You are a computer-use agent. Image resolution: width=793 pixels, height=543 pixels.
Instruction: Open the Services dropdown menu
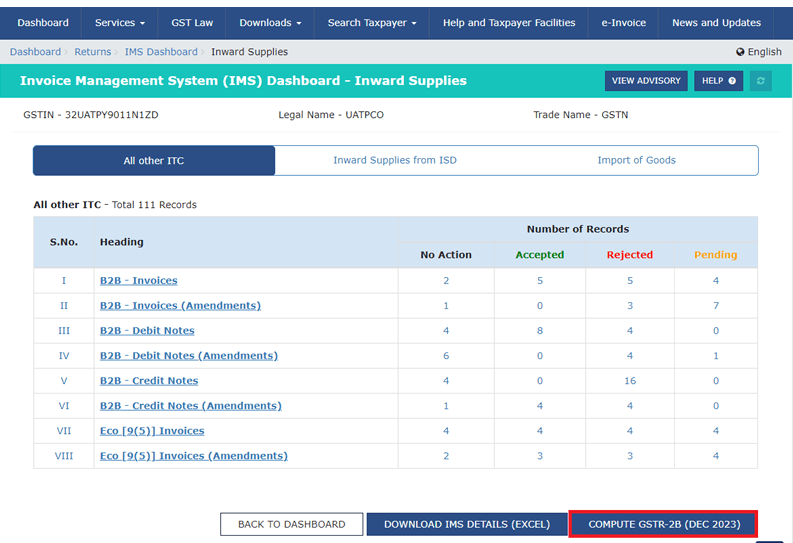tap(119, 23)
